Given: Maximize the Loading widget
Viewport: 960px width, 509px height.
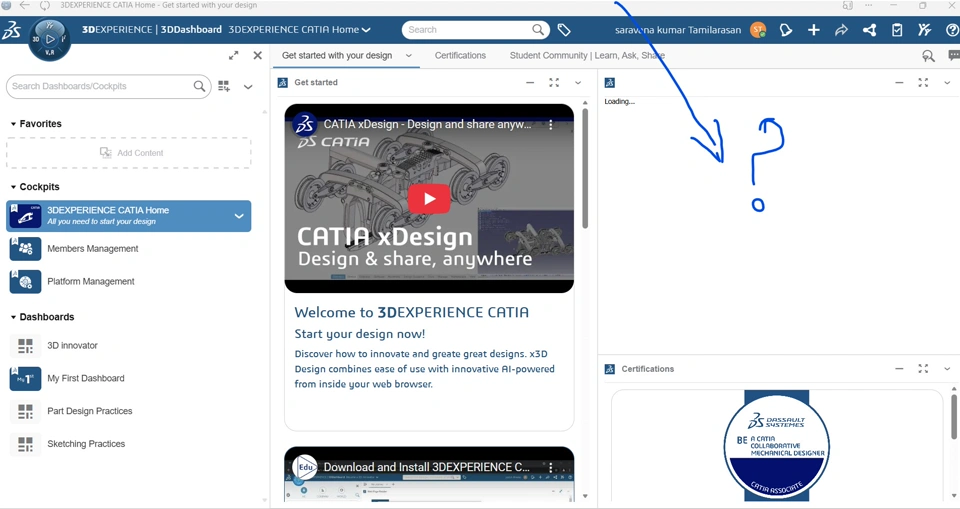Looking at the screenshot, I should click(923, 83).
